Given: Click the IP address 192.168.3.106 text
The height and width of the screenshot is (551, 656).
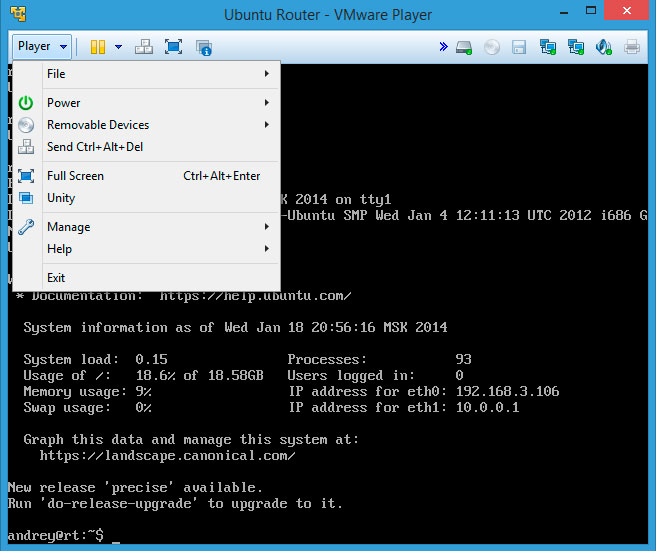Looking at the screenshot, I should pyautogui.click(x=507, y=391).
